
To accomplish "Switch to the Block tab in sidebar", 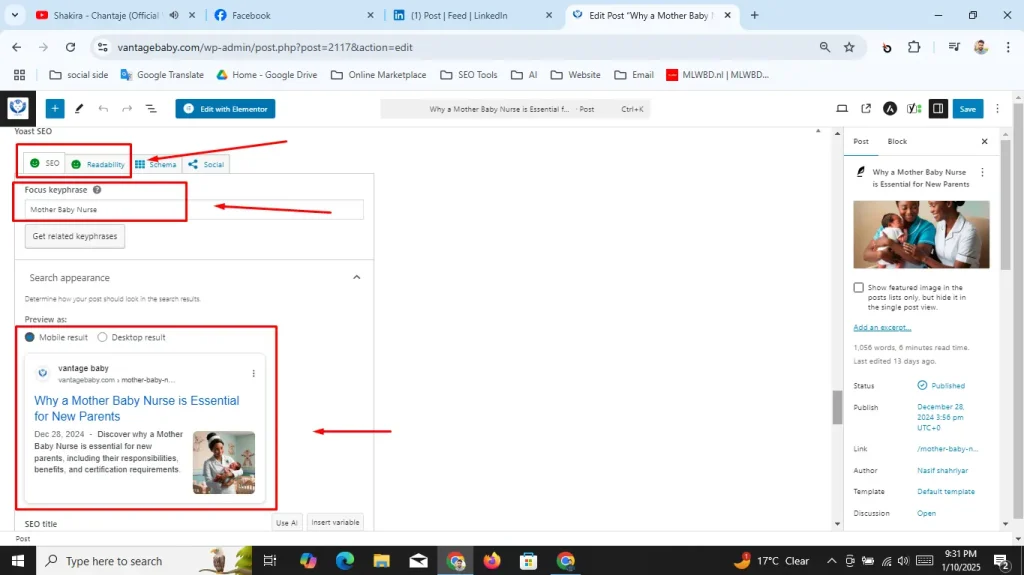I will click(897, 142).
